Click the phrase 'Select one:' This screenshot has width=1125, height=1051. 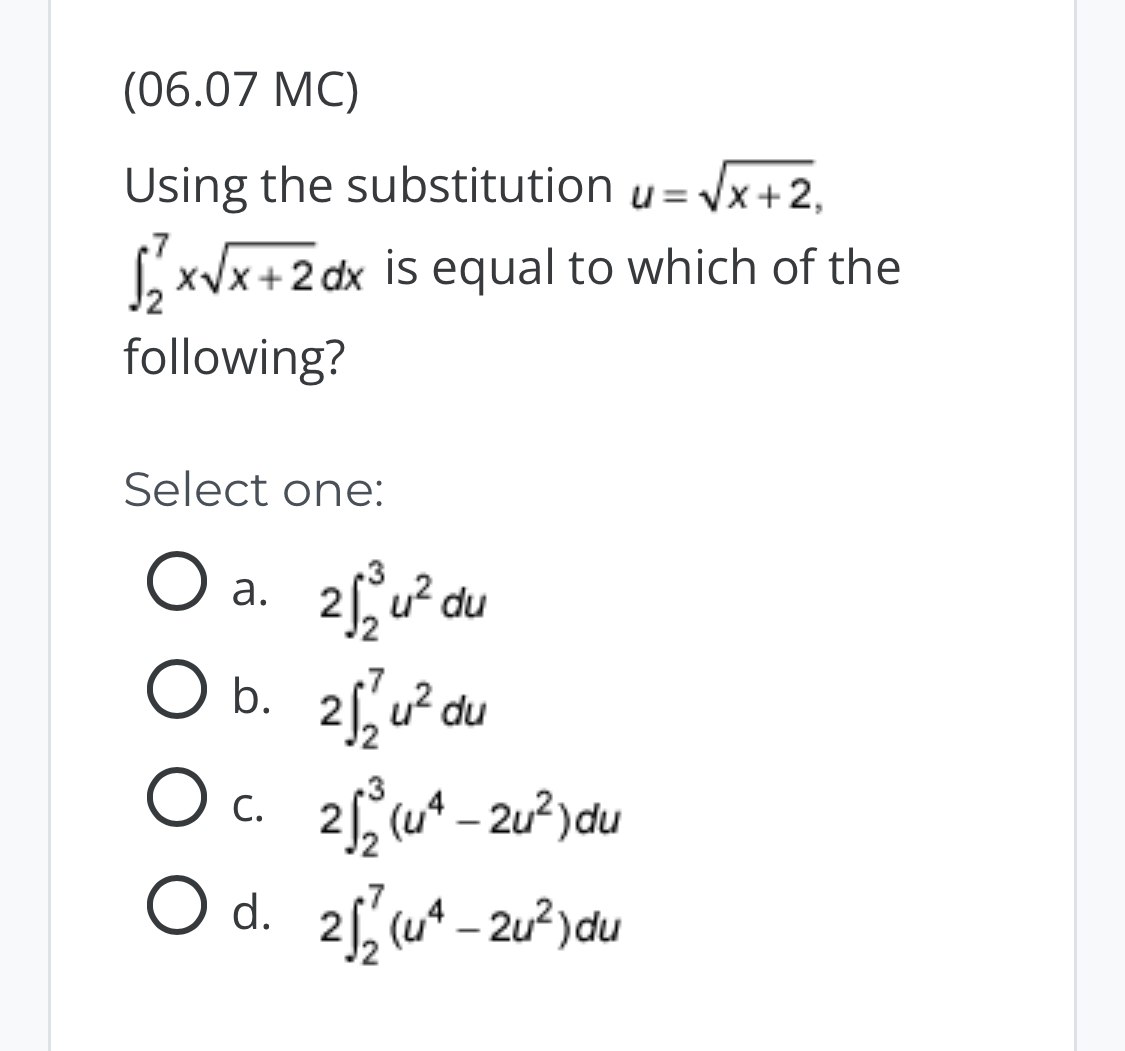(x=252, y=489)
